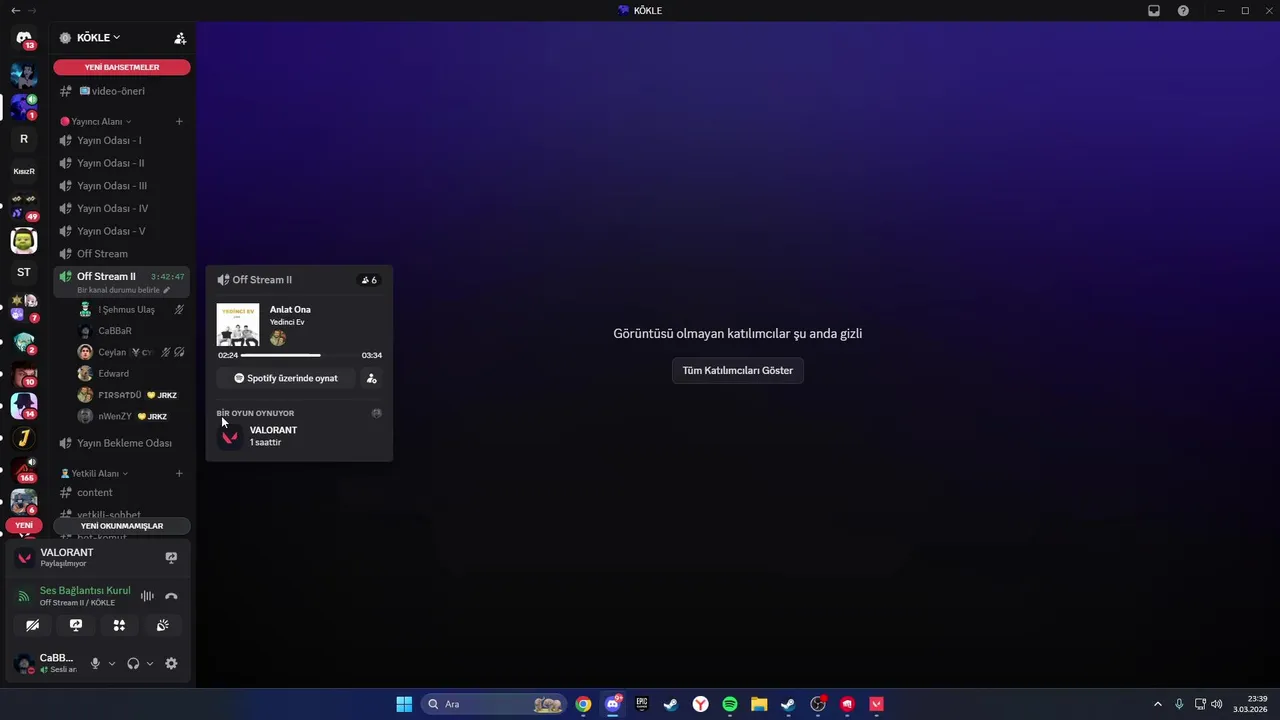The height and width of the screenshot is (720, 1280).
Task: Open the video-öneri text channel
Action: pyautogui.click(x=121, y=91)
